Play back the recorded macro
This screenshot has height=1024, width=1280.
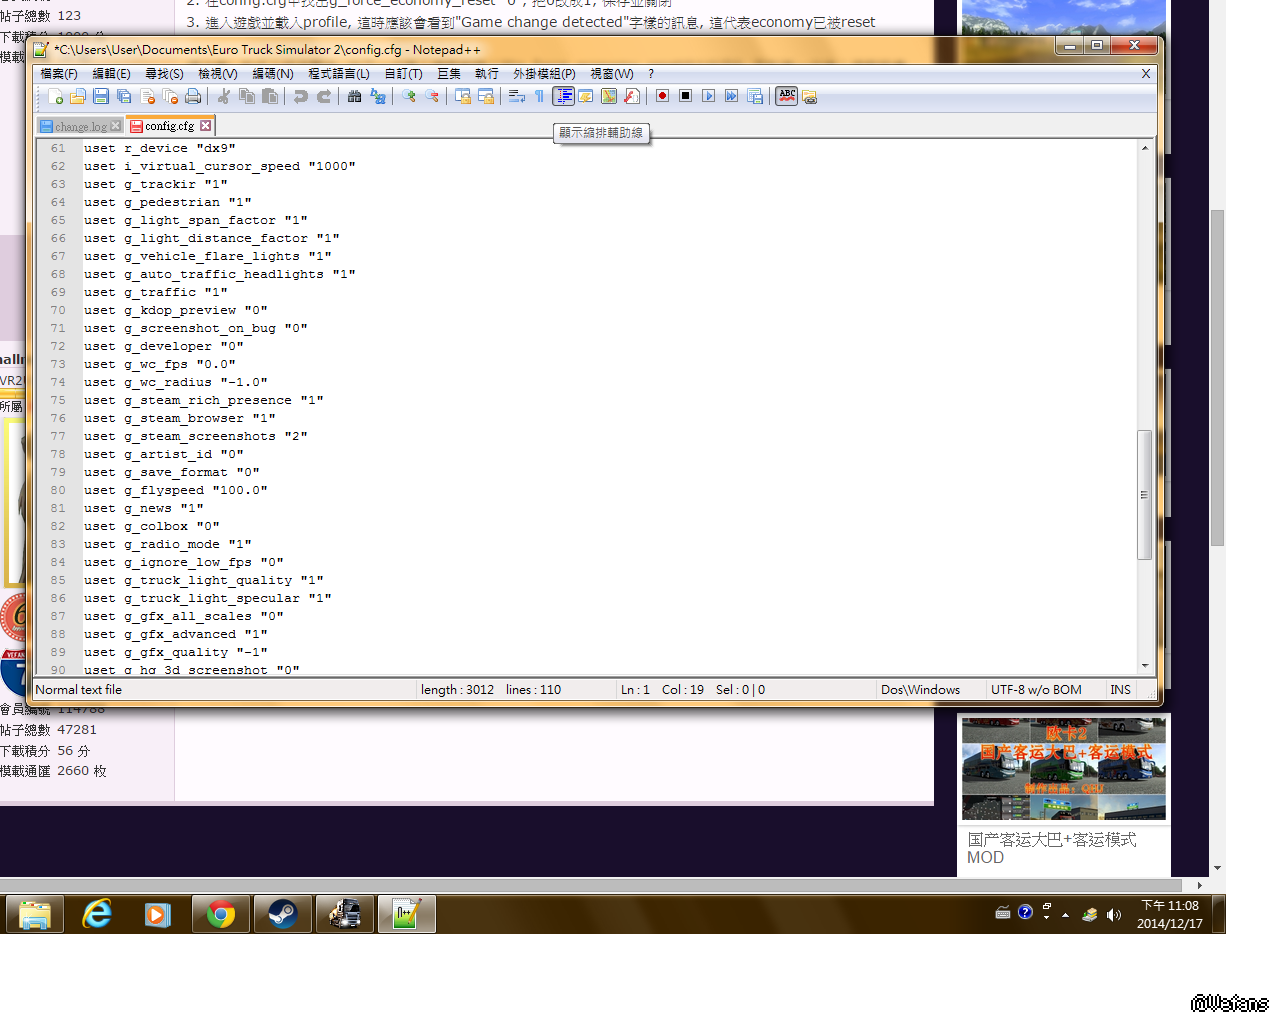[708, 96]
